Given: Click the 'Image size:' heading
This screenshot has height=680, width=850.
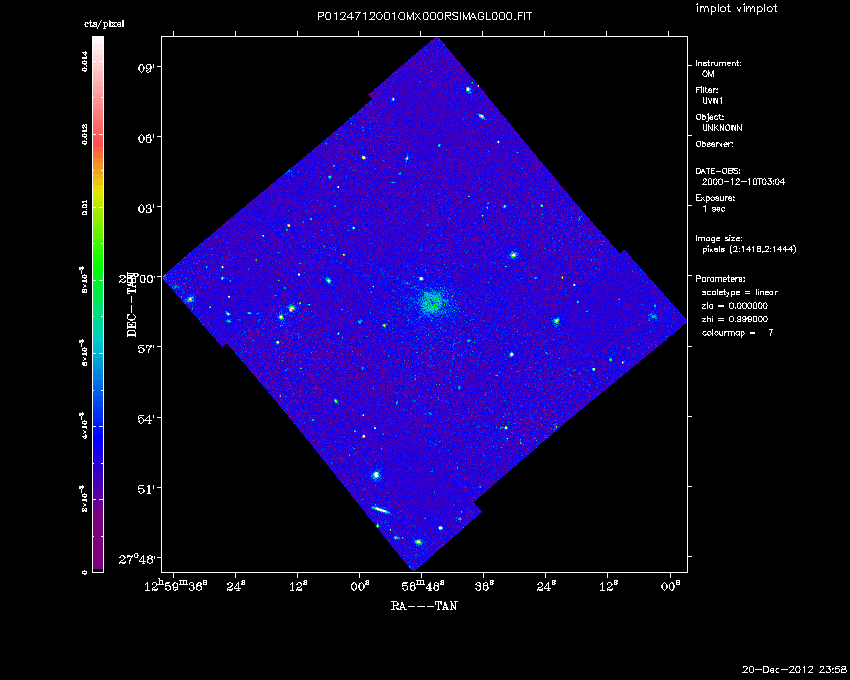Looking at the screenshot, I should pos(719,239).
